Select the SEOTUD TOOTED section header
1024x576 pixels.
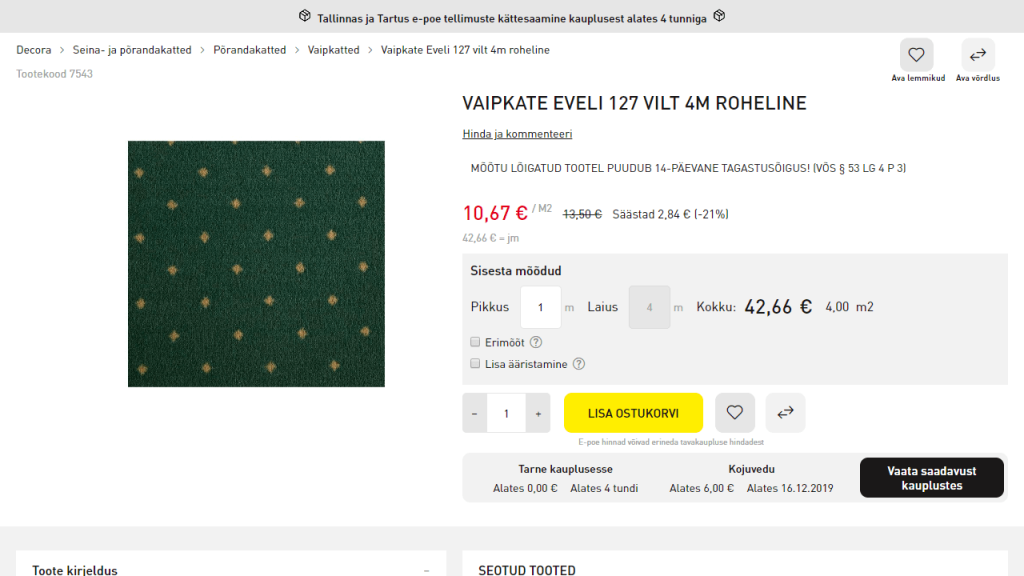point(526,569)
